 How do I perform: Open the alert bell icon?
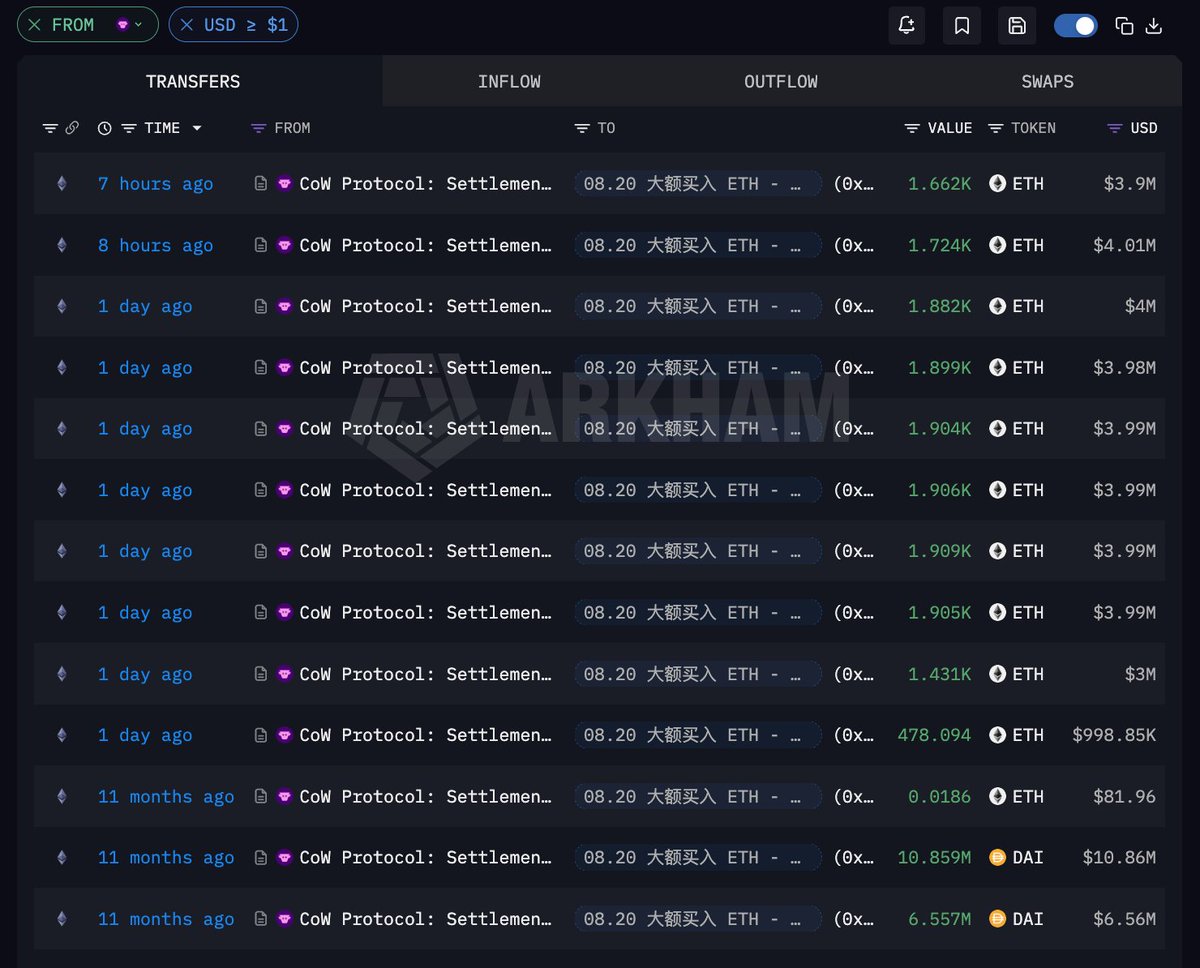pos(906,25)
